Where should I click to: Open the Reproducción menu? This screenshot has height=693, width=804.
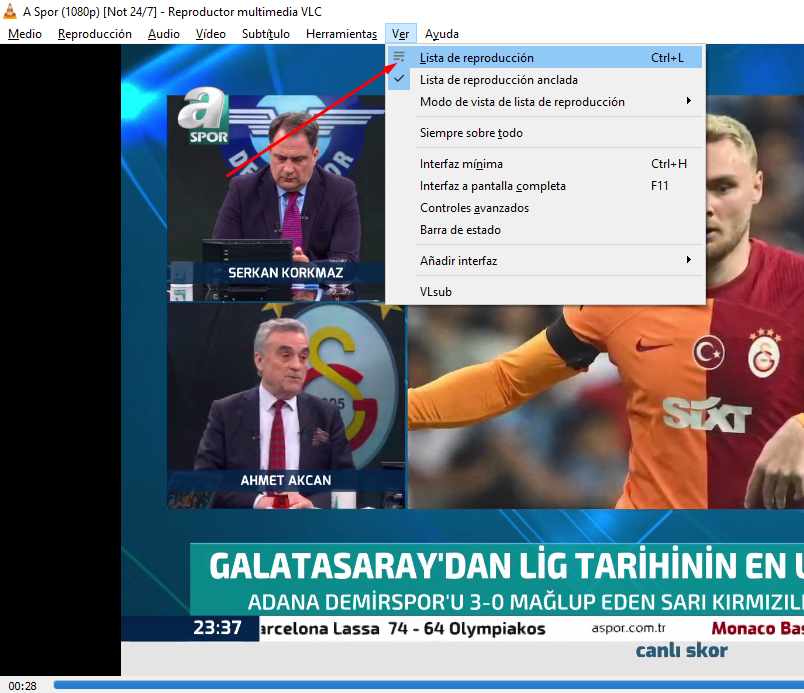click(x=94, y=34)
